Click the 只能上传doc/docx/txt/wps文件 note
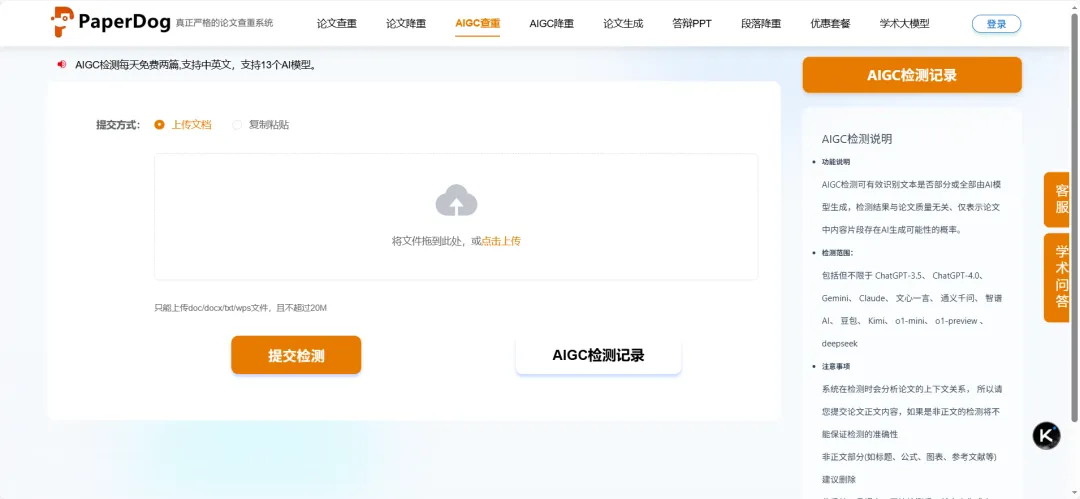This screenshot has width=1080, height=499. [x=240, y=308]
